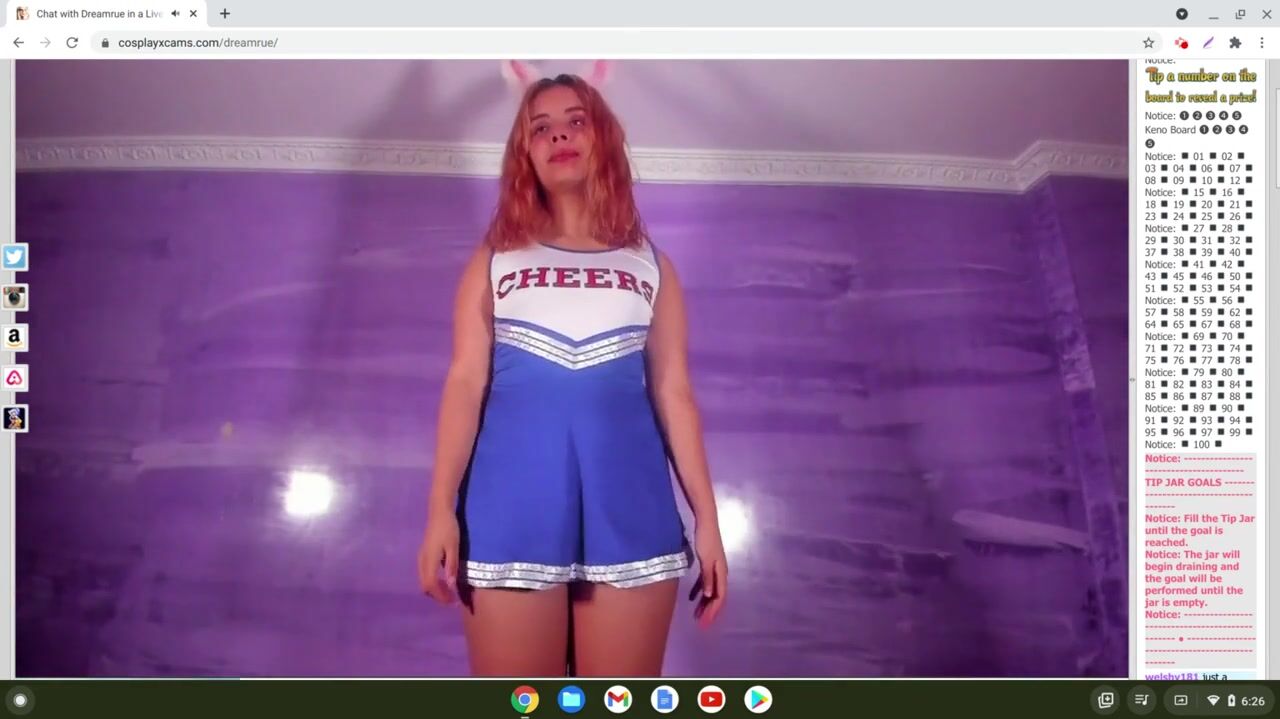The image size is (1280, 719).
Task: Open a new browser tab
Action: 225,14
